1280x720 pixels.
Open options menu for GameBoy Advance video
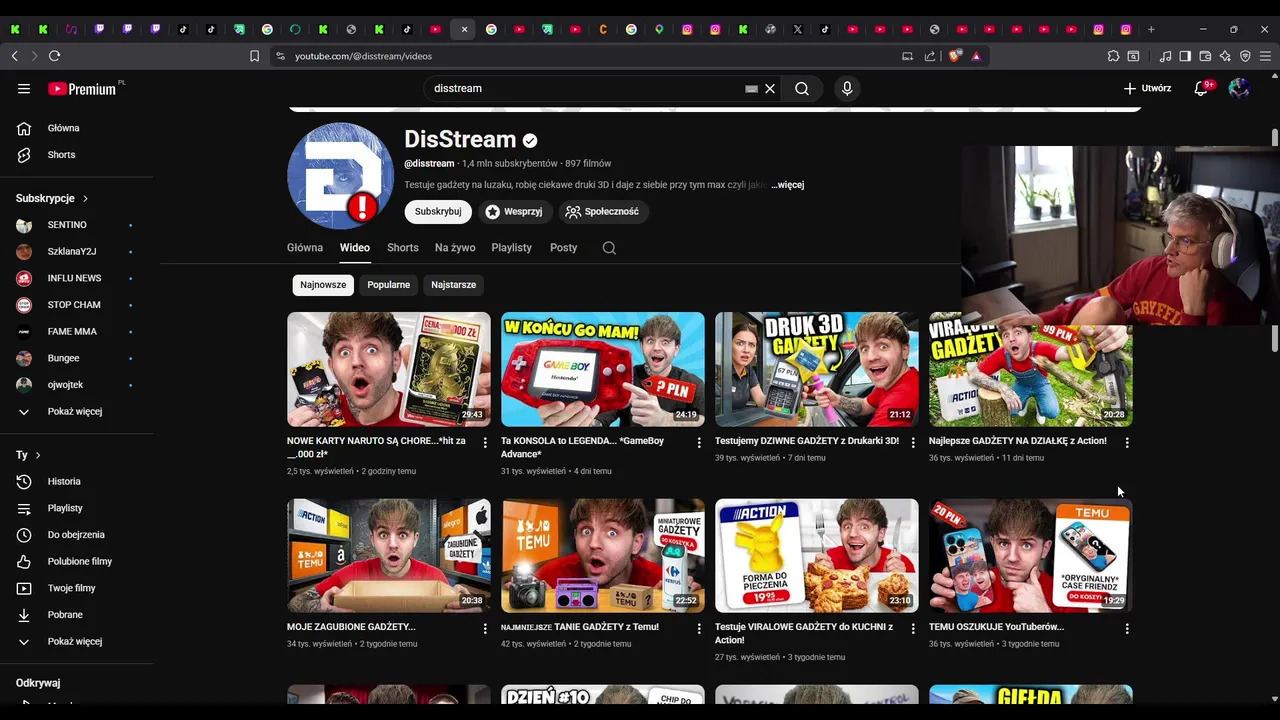(699, 442)
